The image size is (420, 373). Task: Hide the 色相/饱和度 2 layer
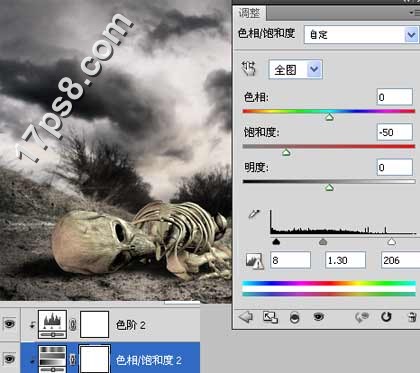(9, 359)
